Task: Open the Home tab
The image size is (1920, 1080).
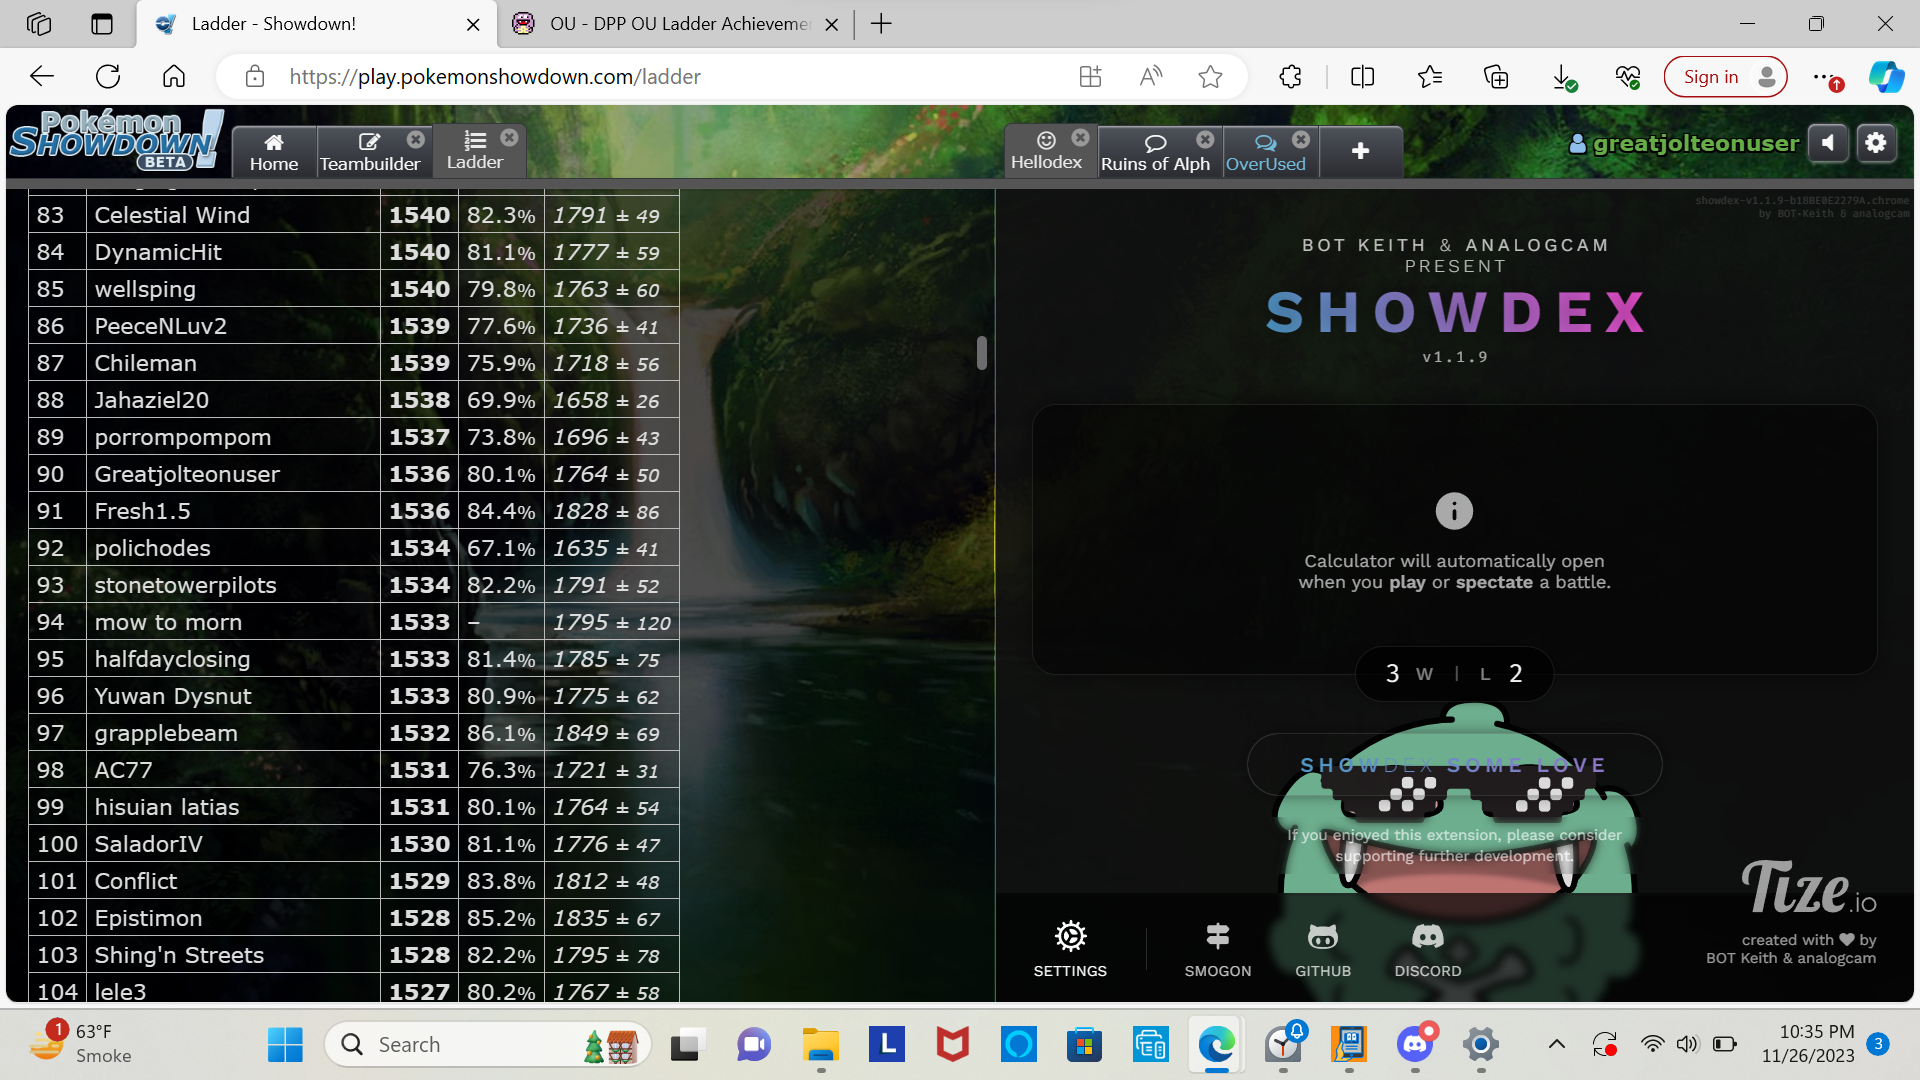Action: coord(273,152)
